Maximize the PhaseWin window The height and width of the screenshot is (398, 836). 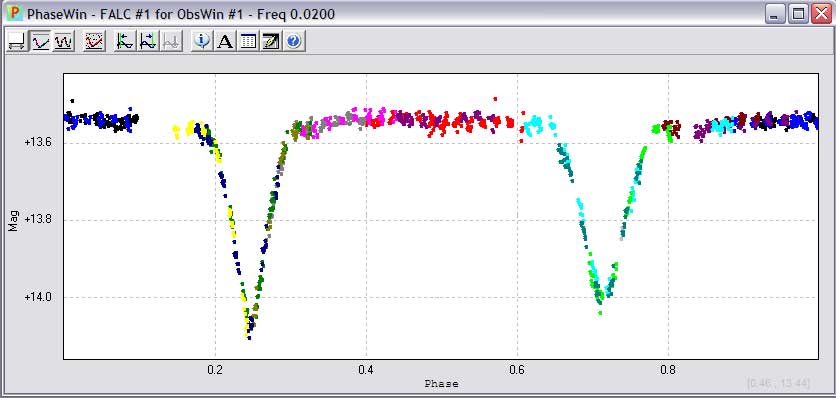coord(799,14)
